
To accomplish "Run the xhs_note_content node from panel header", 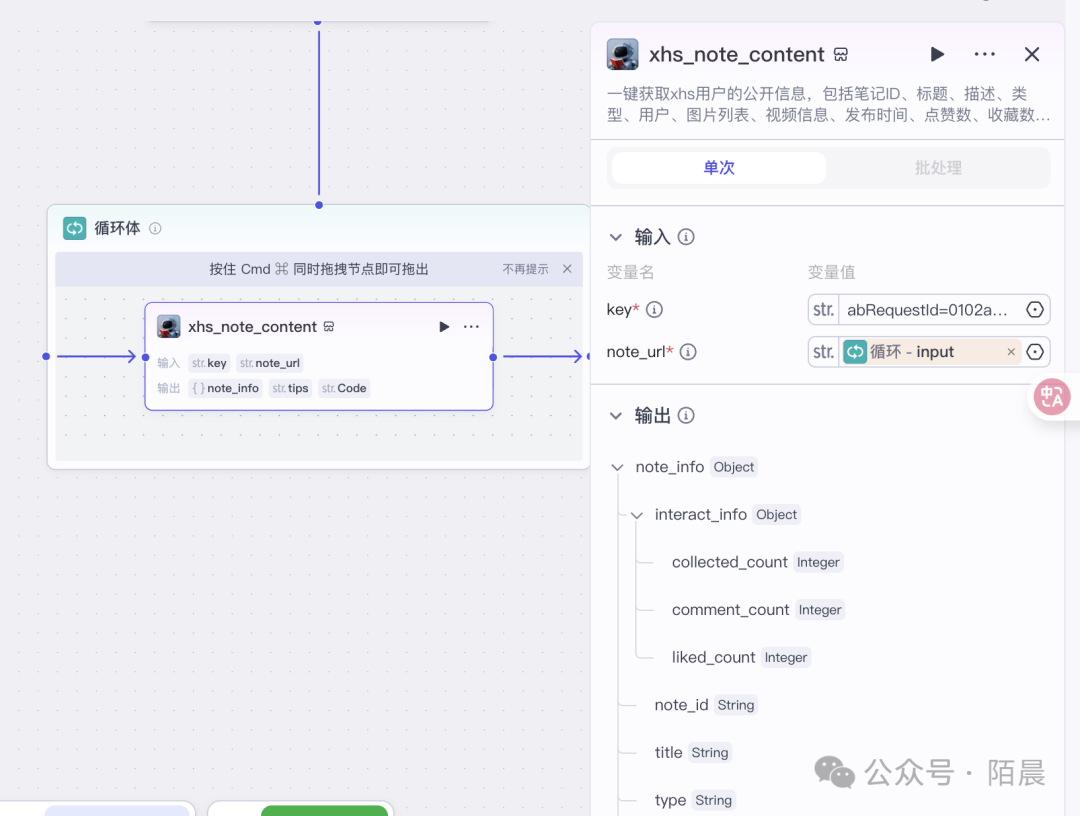I will coord(937,54).
